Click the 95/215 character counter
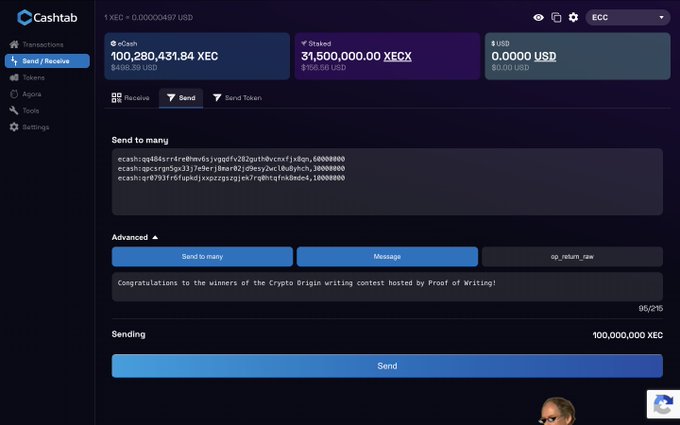Viewport: 680px width, 425px height. 651,308
